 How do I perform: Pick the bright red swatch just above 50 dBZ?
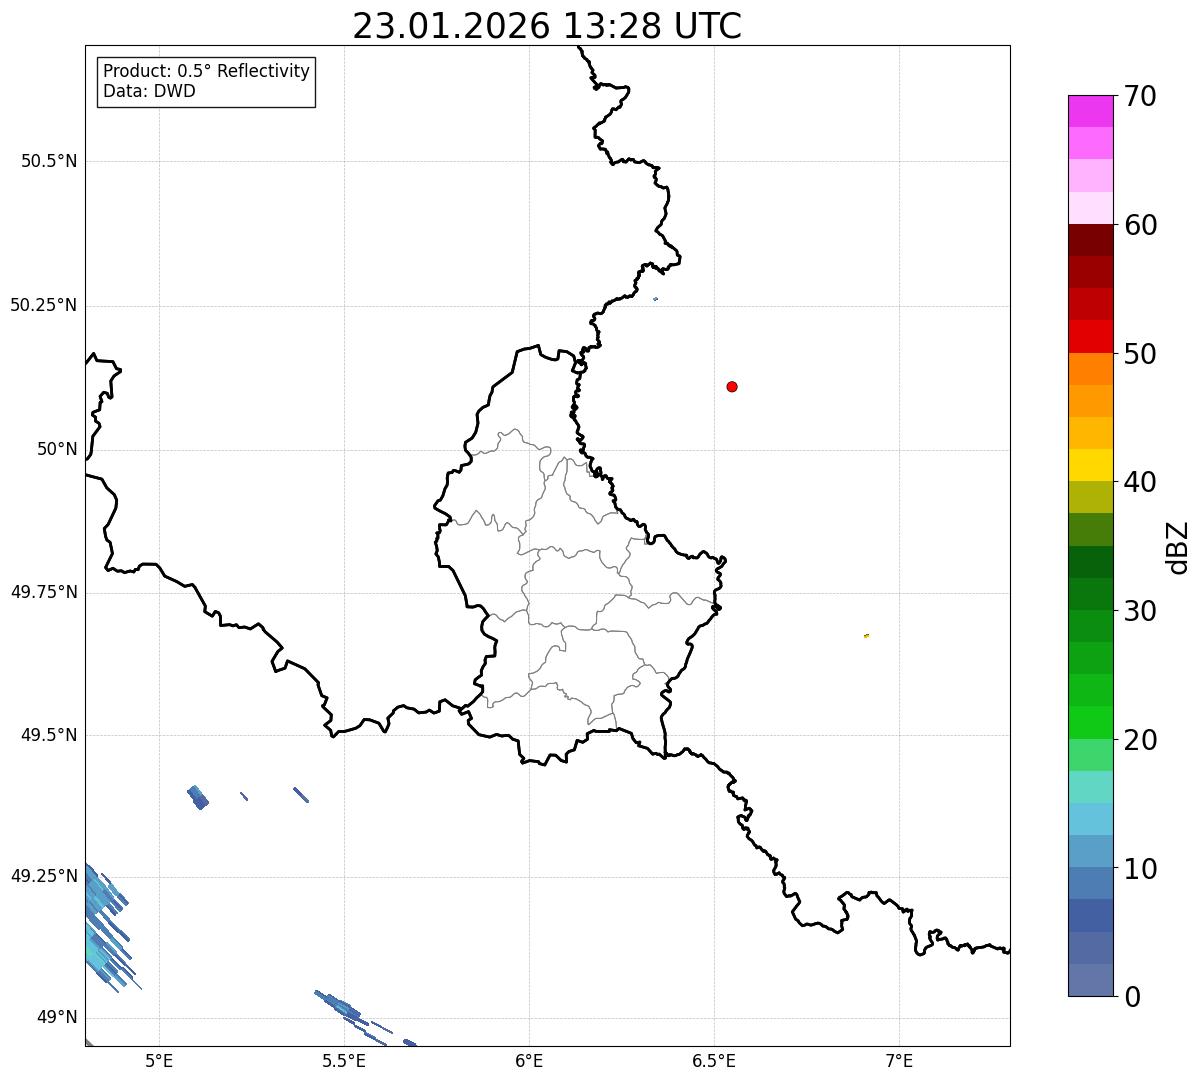[1090, 336]
